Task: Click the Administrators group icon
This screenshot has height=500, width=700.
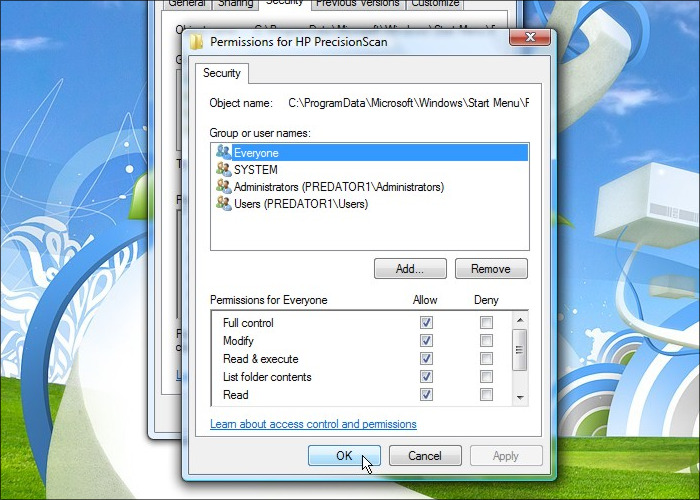Action: point(223,187)
